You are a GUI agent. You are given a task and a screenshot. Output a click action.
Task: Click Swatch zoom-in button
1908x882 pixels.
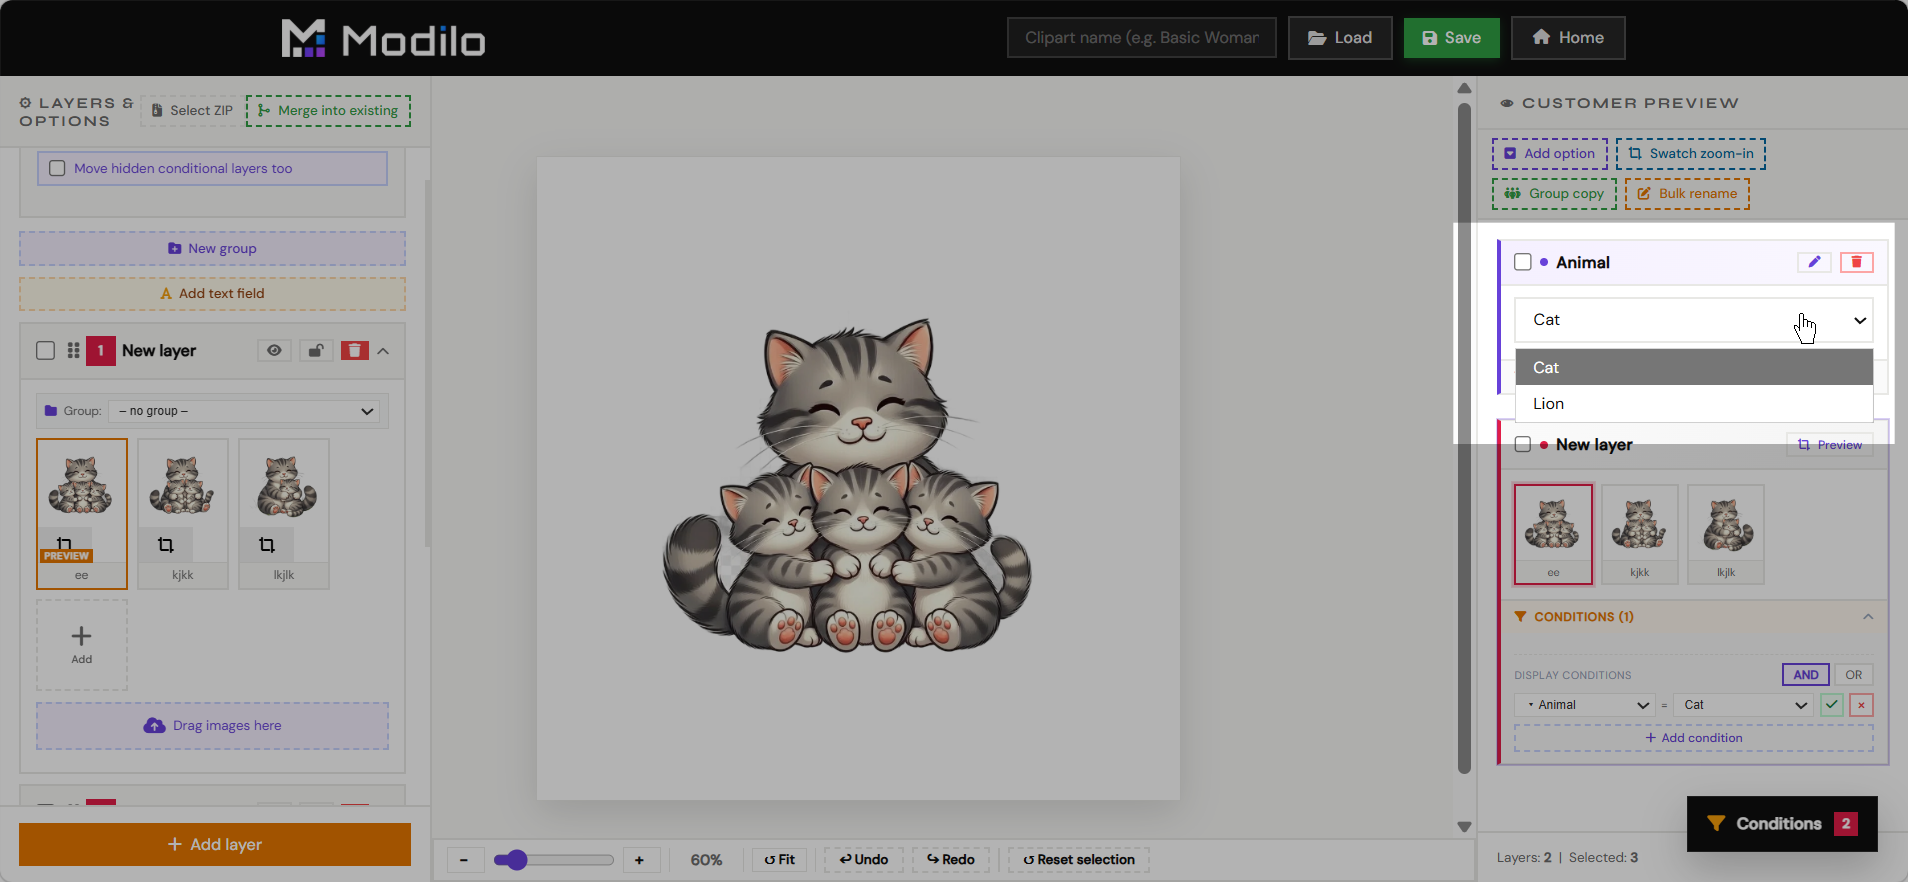pyautogui.click(x=1690, y=154)
